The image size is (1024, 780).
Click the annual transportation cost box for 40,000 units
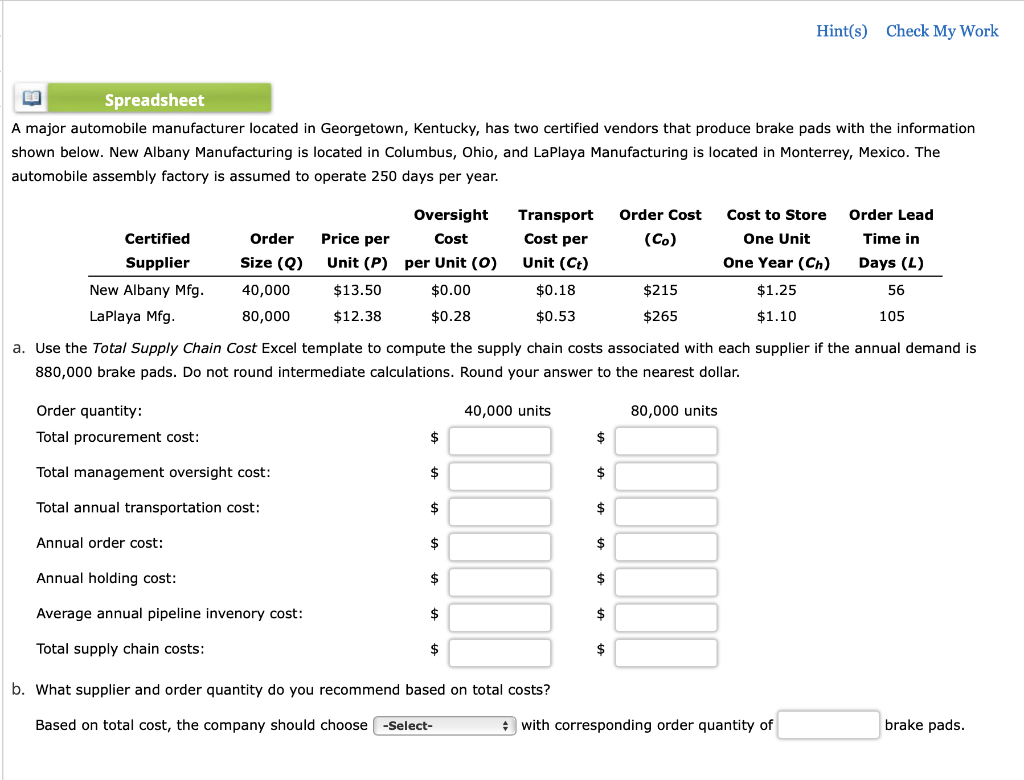[x=500, y=511]
